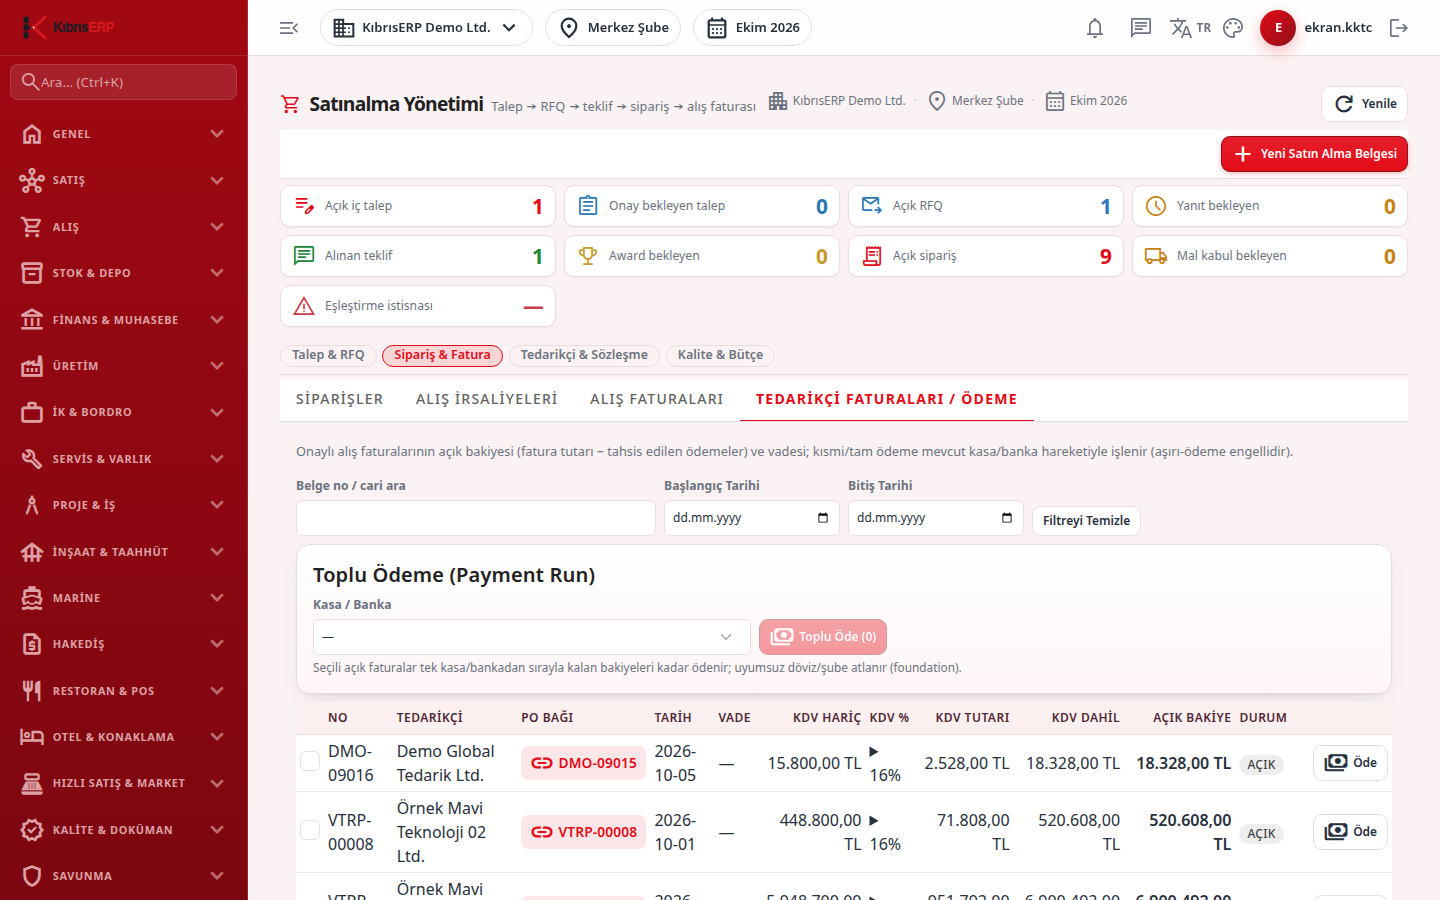
Task: Open notifications bell icon
Action: pyautogui.click(x=1095, y=28)
